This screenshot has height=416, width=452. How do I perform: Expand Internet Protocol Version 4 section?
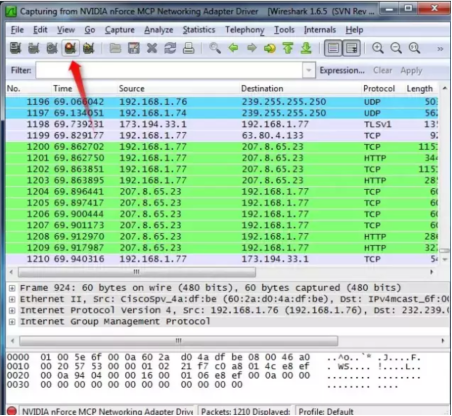tap(12, 310)
